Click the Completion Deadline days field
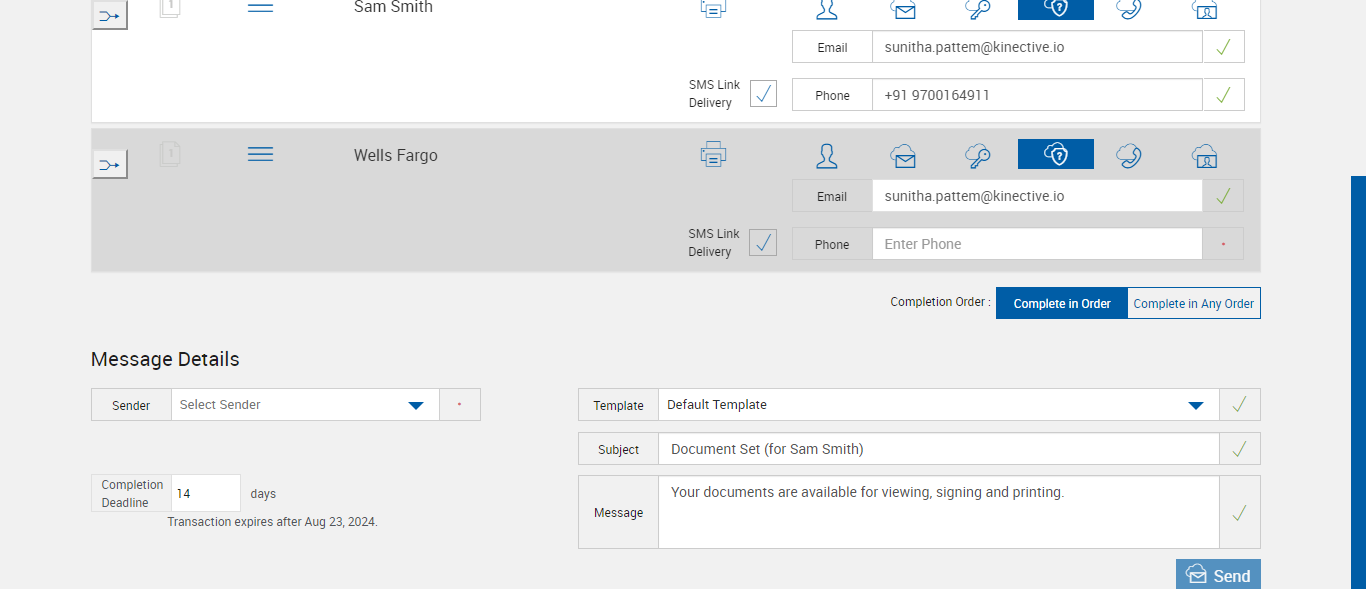Viewport: 1366px width, 589px height. tap(206, 493)
